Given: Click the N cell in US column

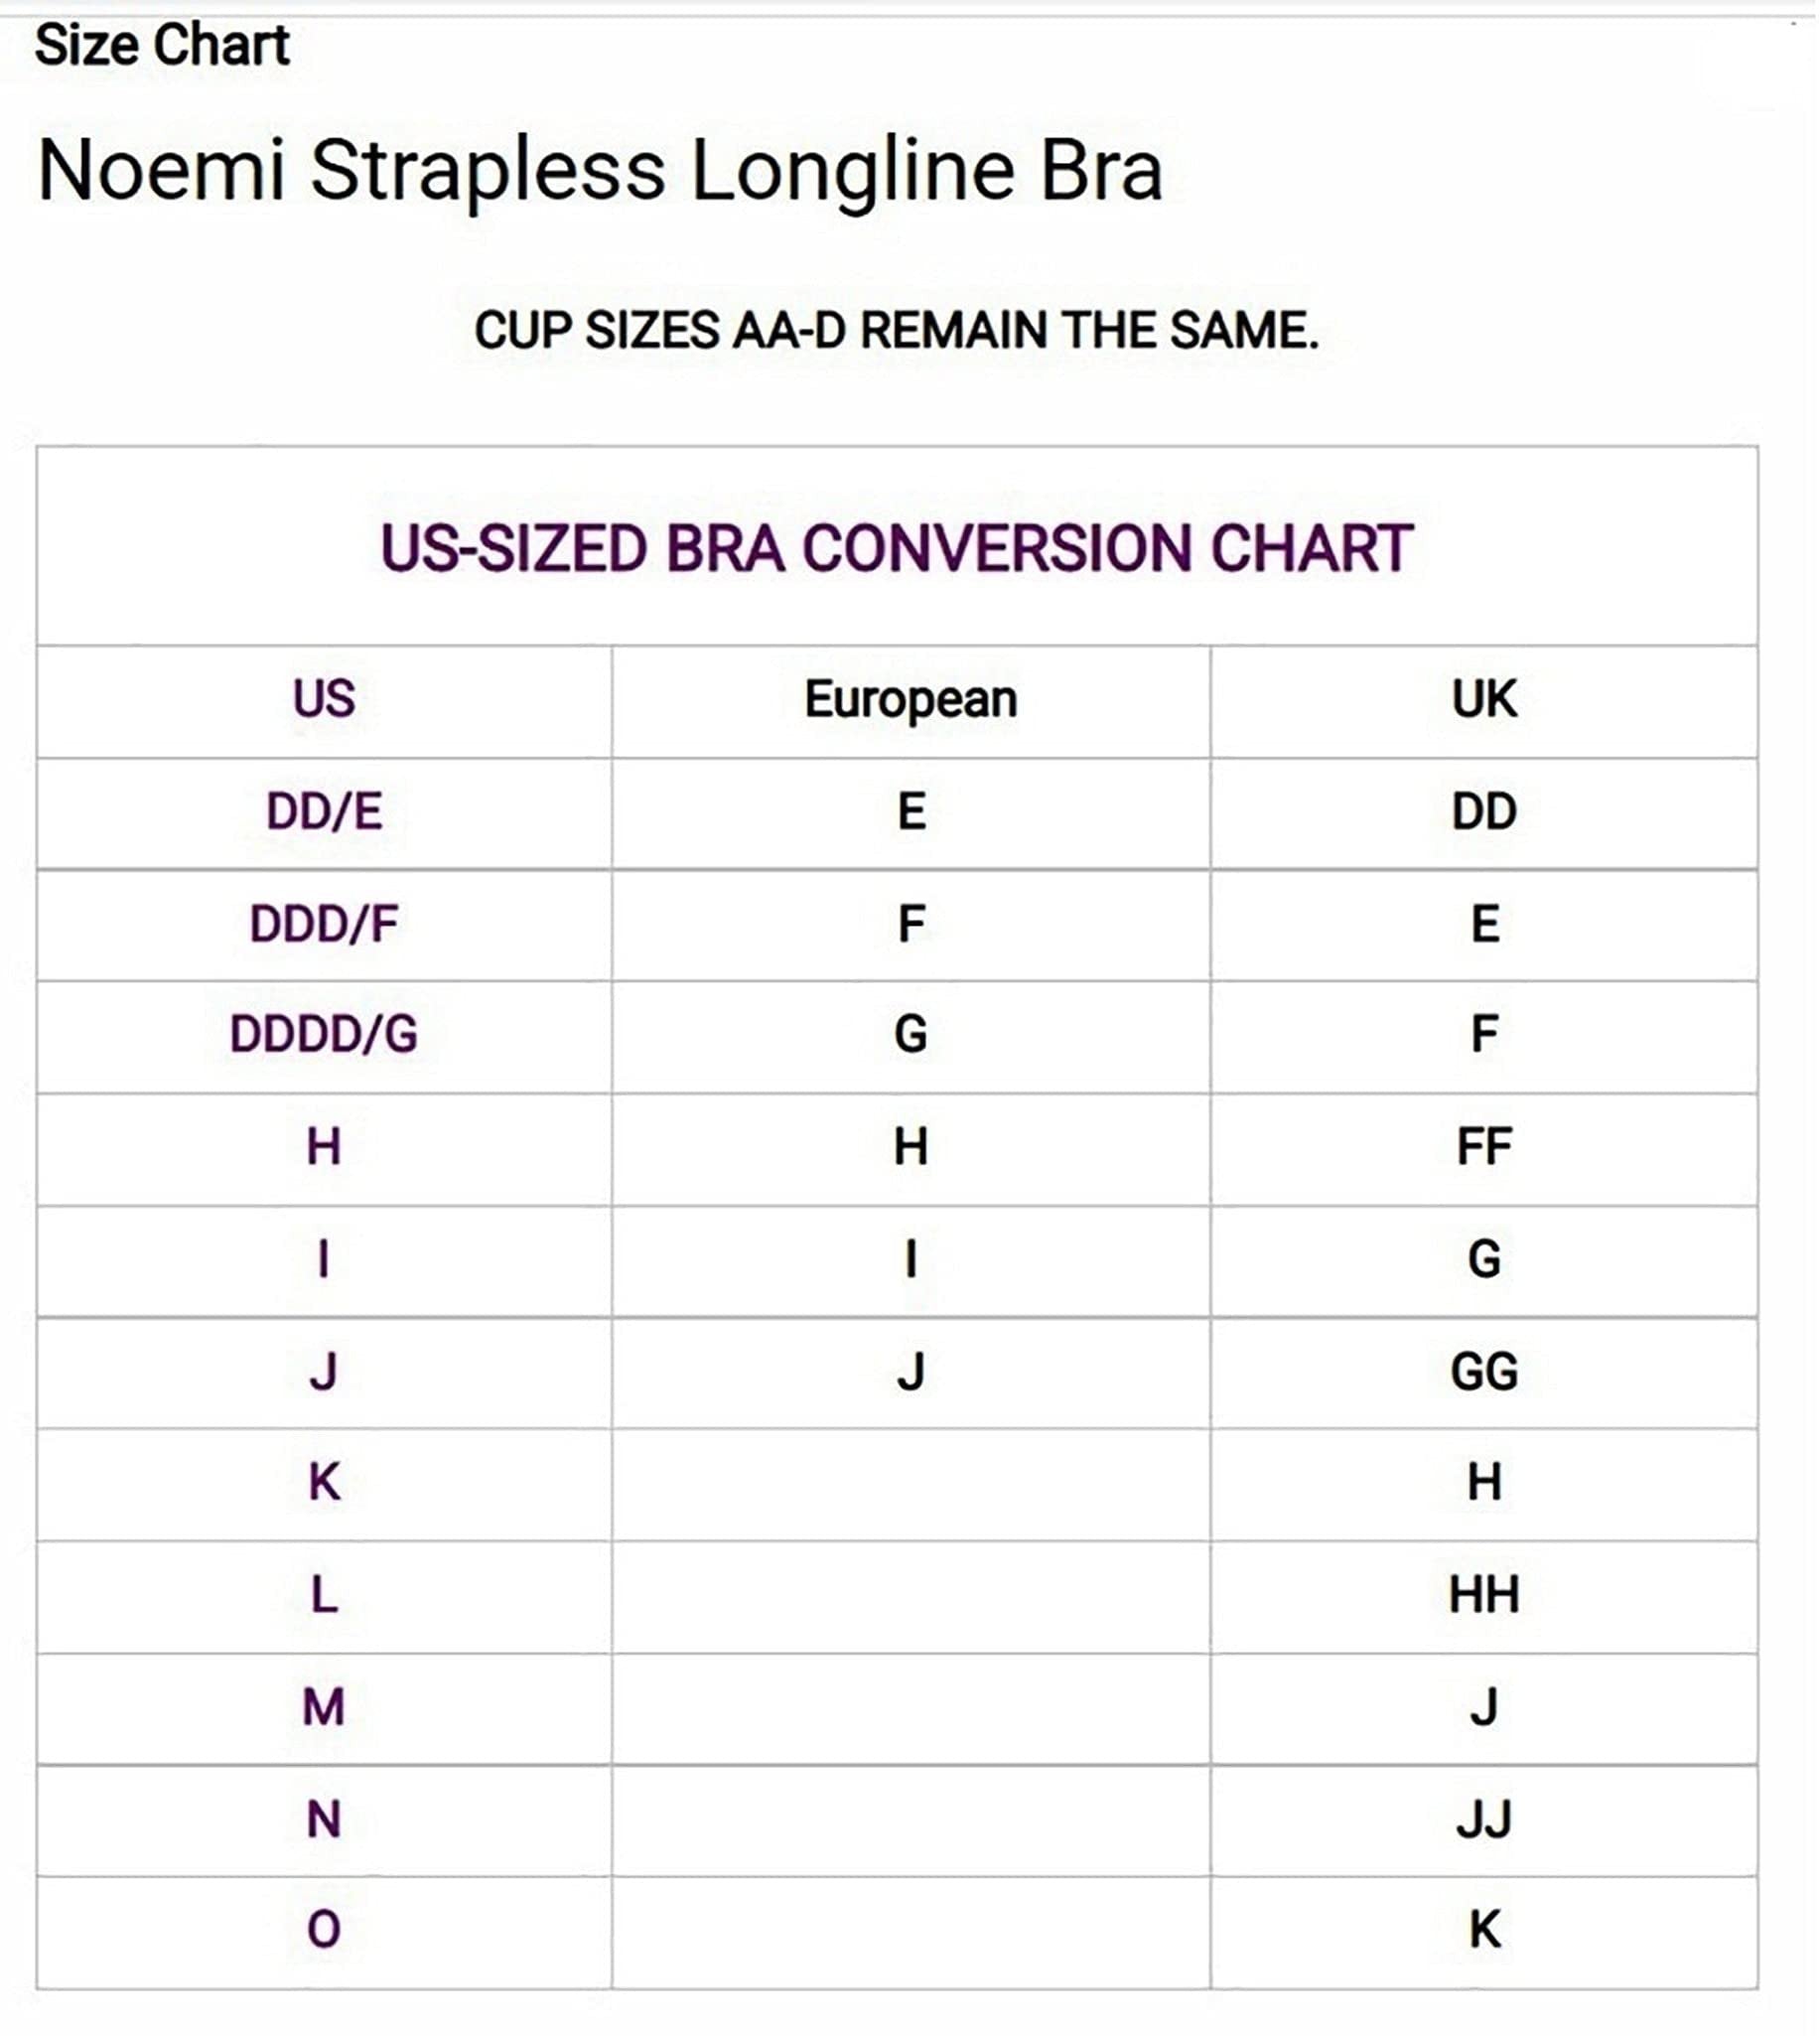Looking at the screenshot, I should coord(324,1819).
